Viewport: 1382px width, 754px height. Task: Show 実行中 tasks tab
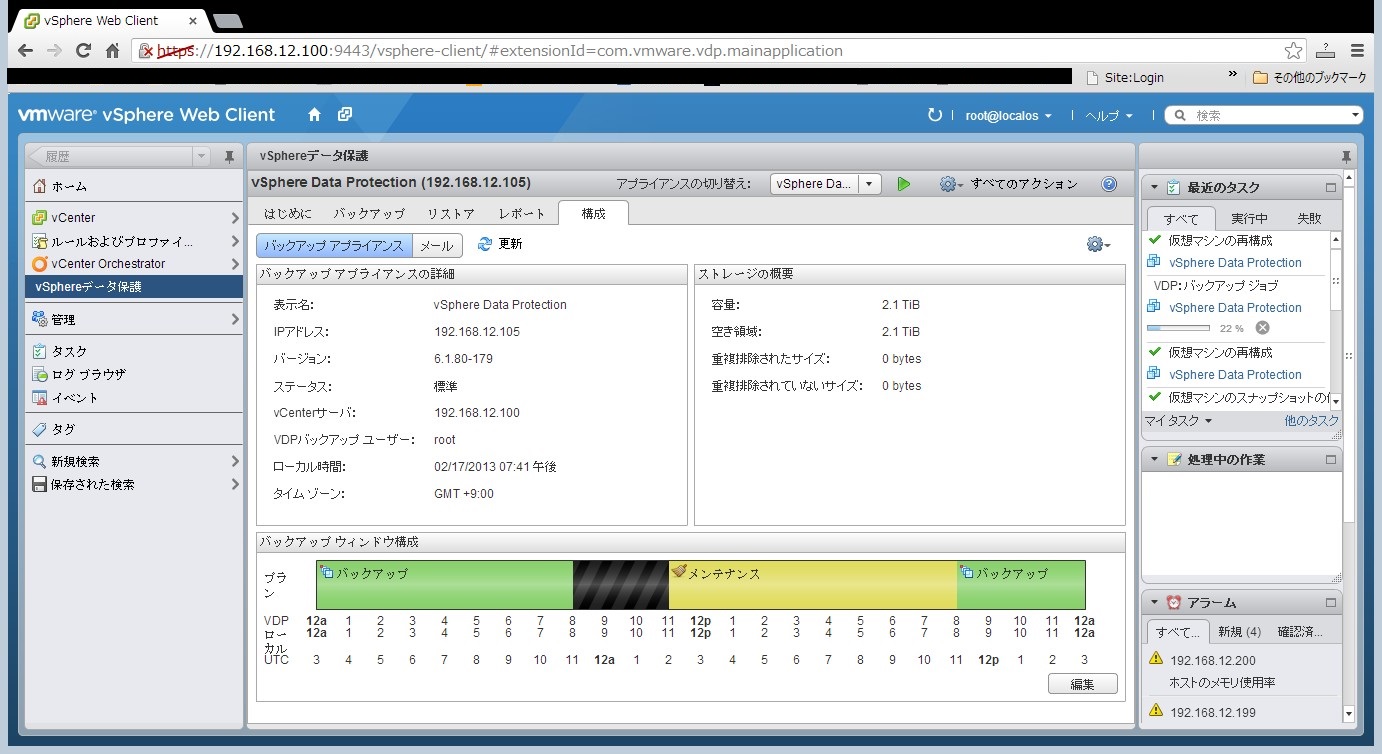1250,218
